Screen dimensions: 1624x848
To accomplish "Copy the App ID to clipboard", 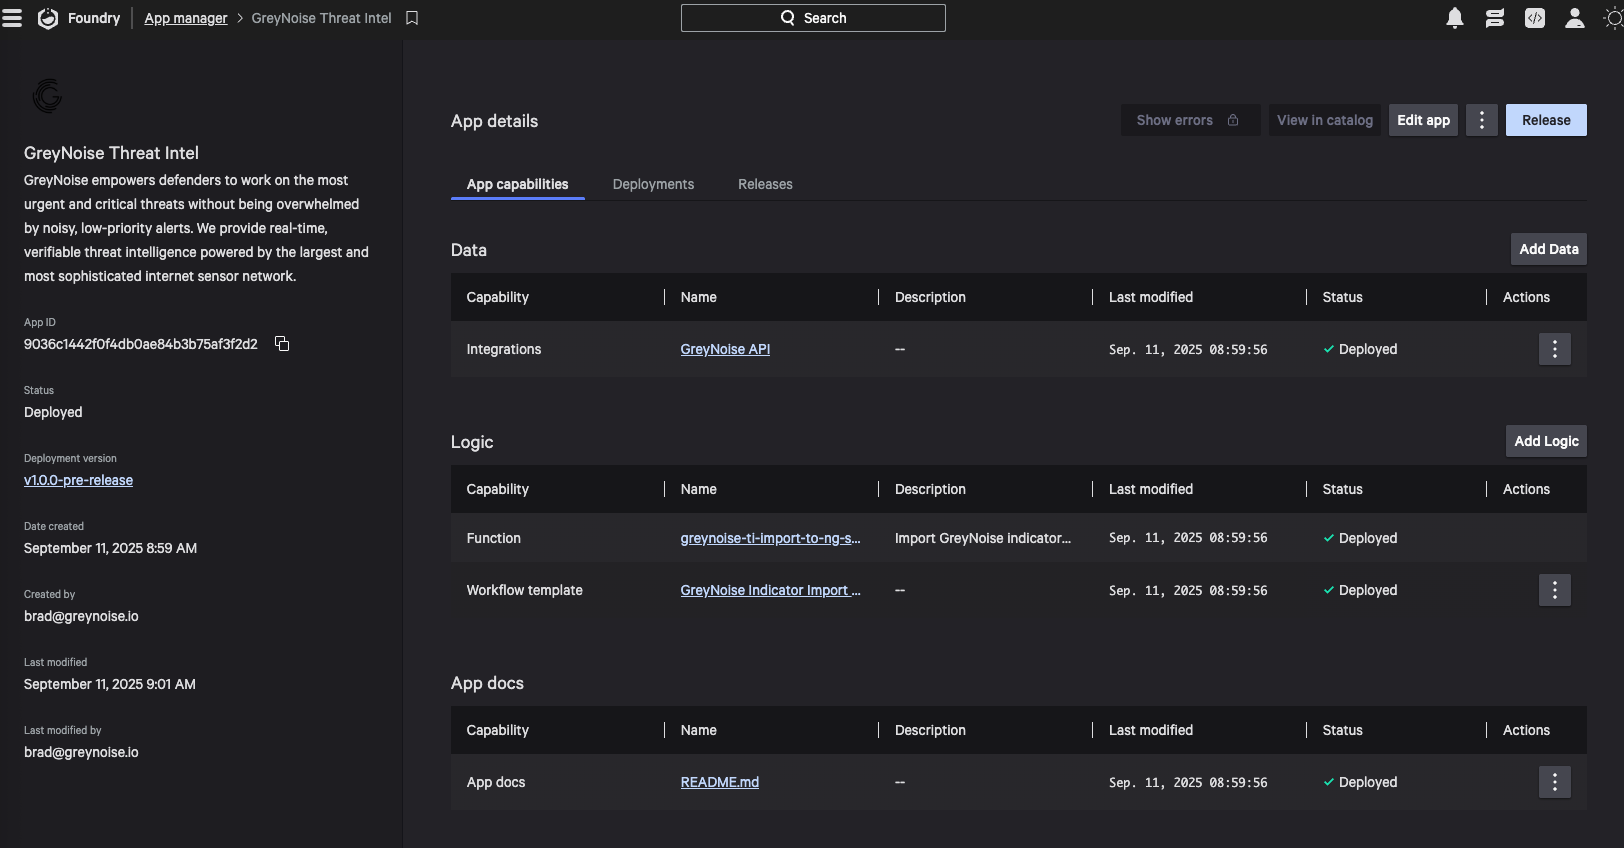I will 282,344.
